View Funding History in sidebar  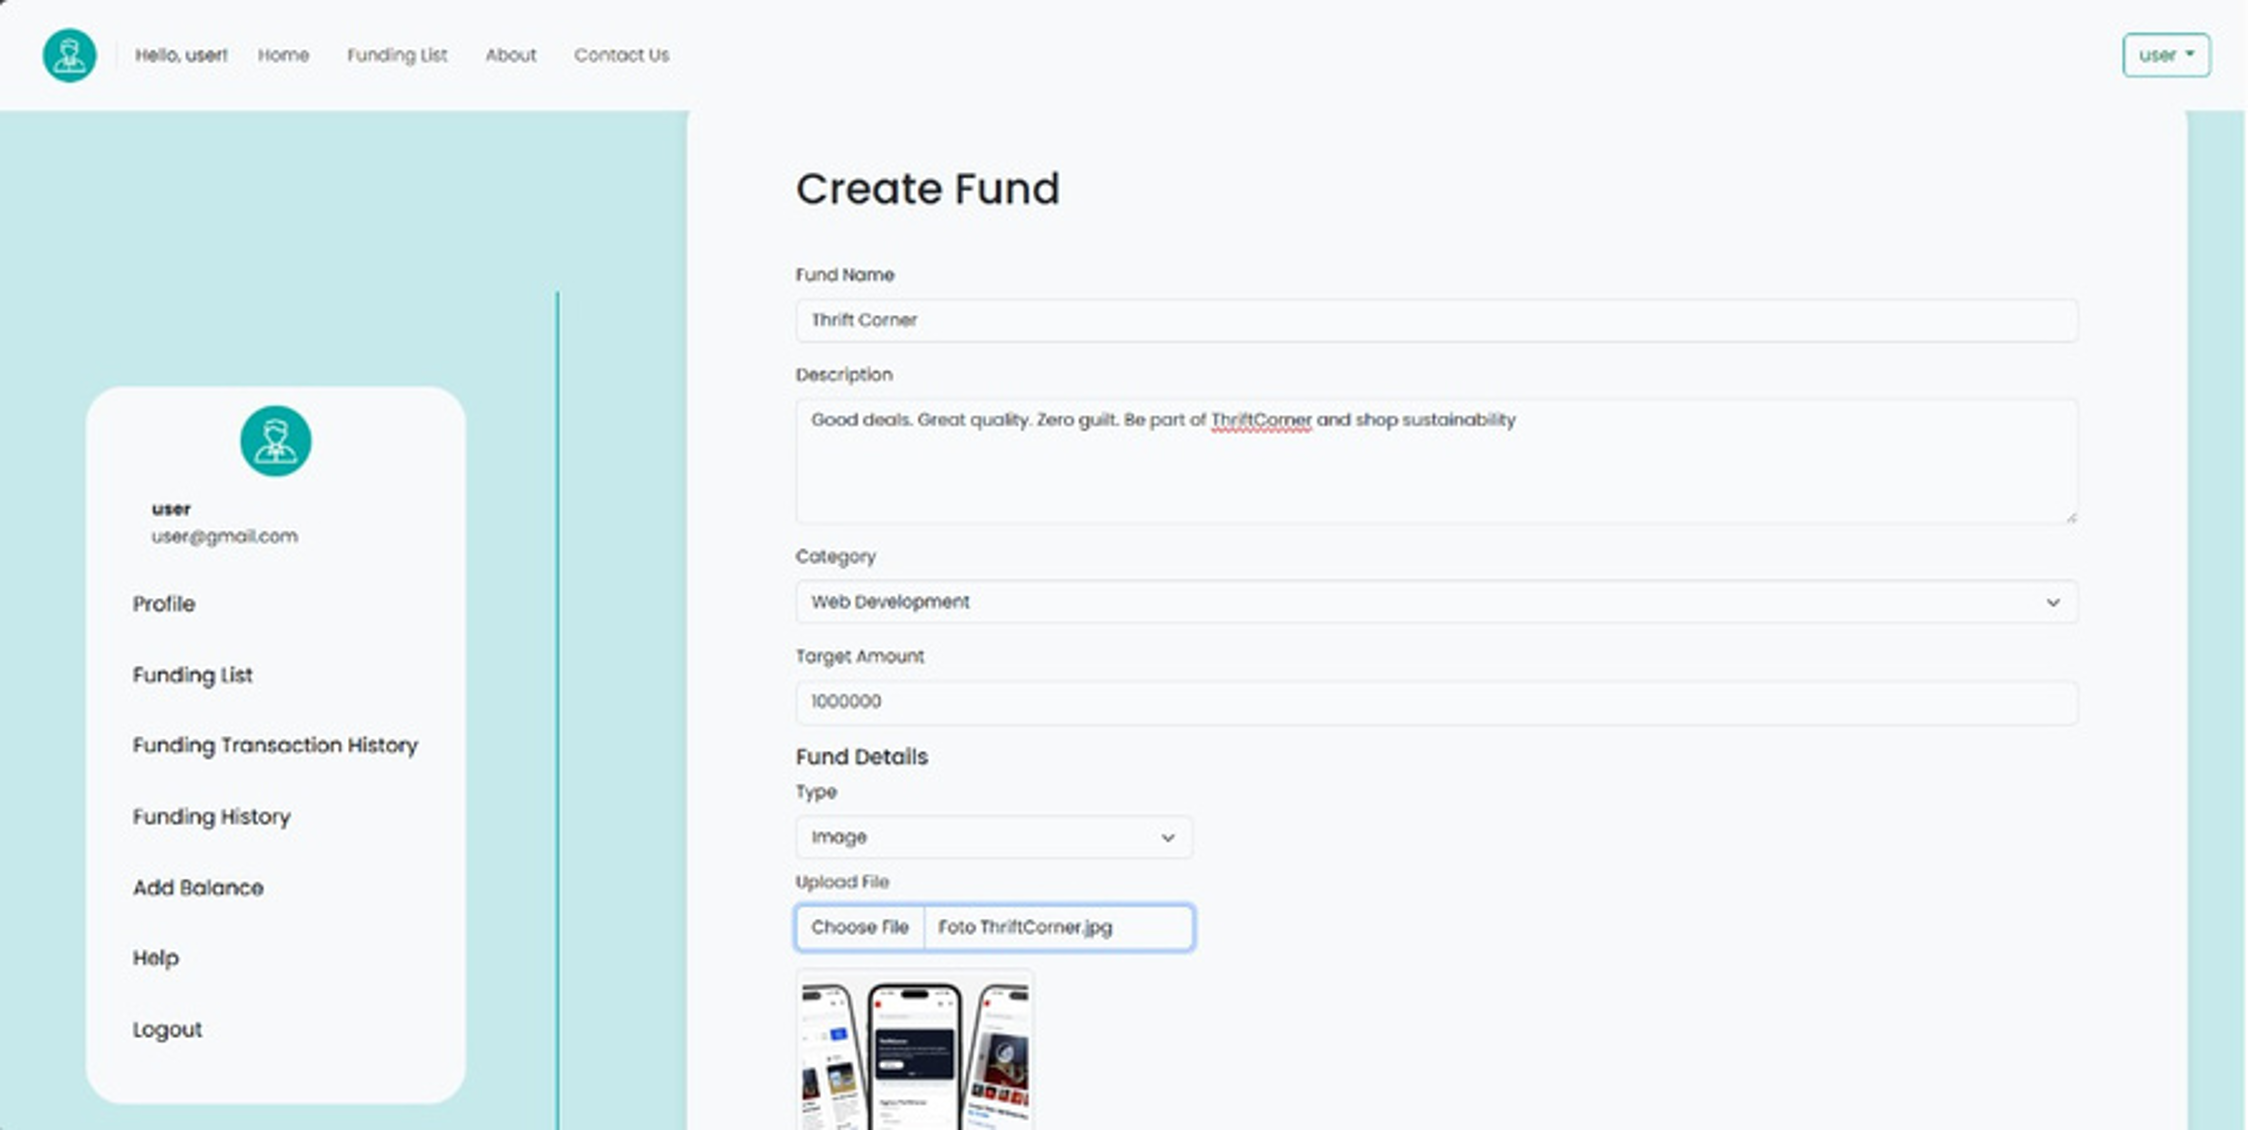211,817
